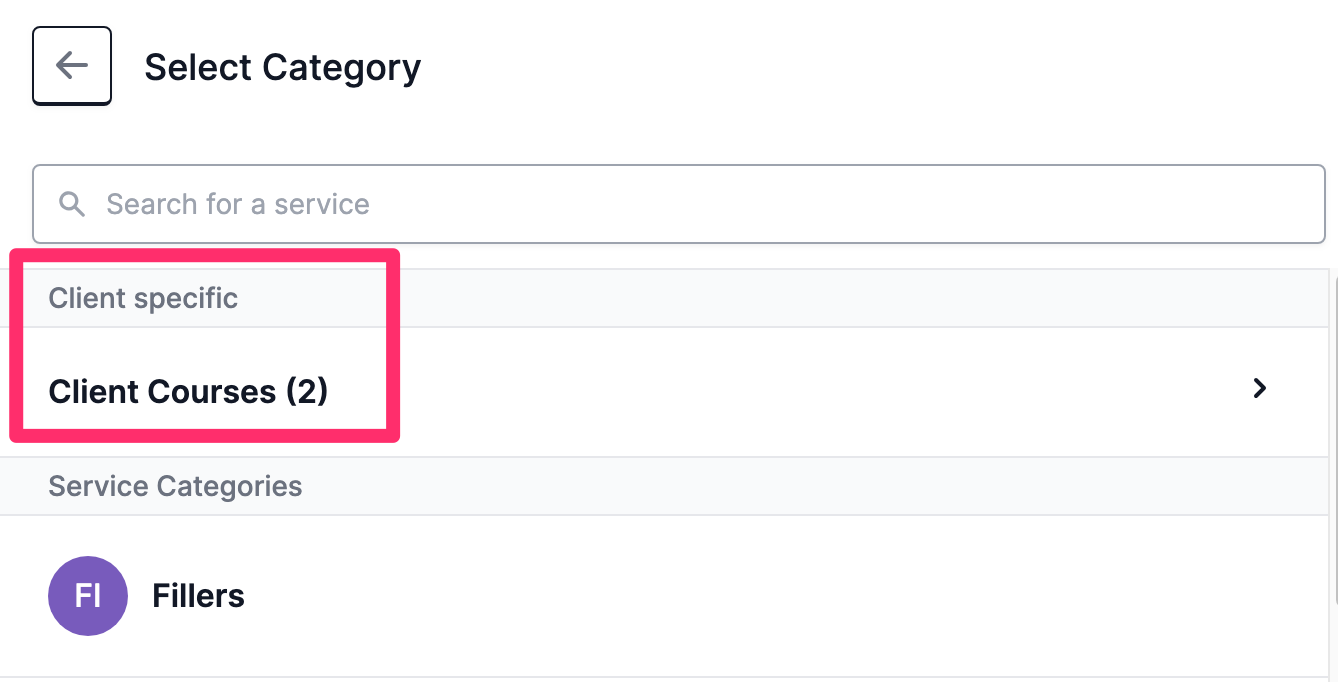Select the purple FI avatar circle

[88, 596]
